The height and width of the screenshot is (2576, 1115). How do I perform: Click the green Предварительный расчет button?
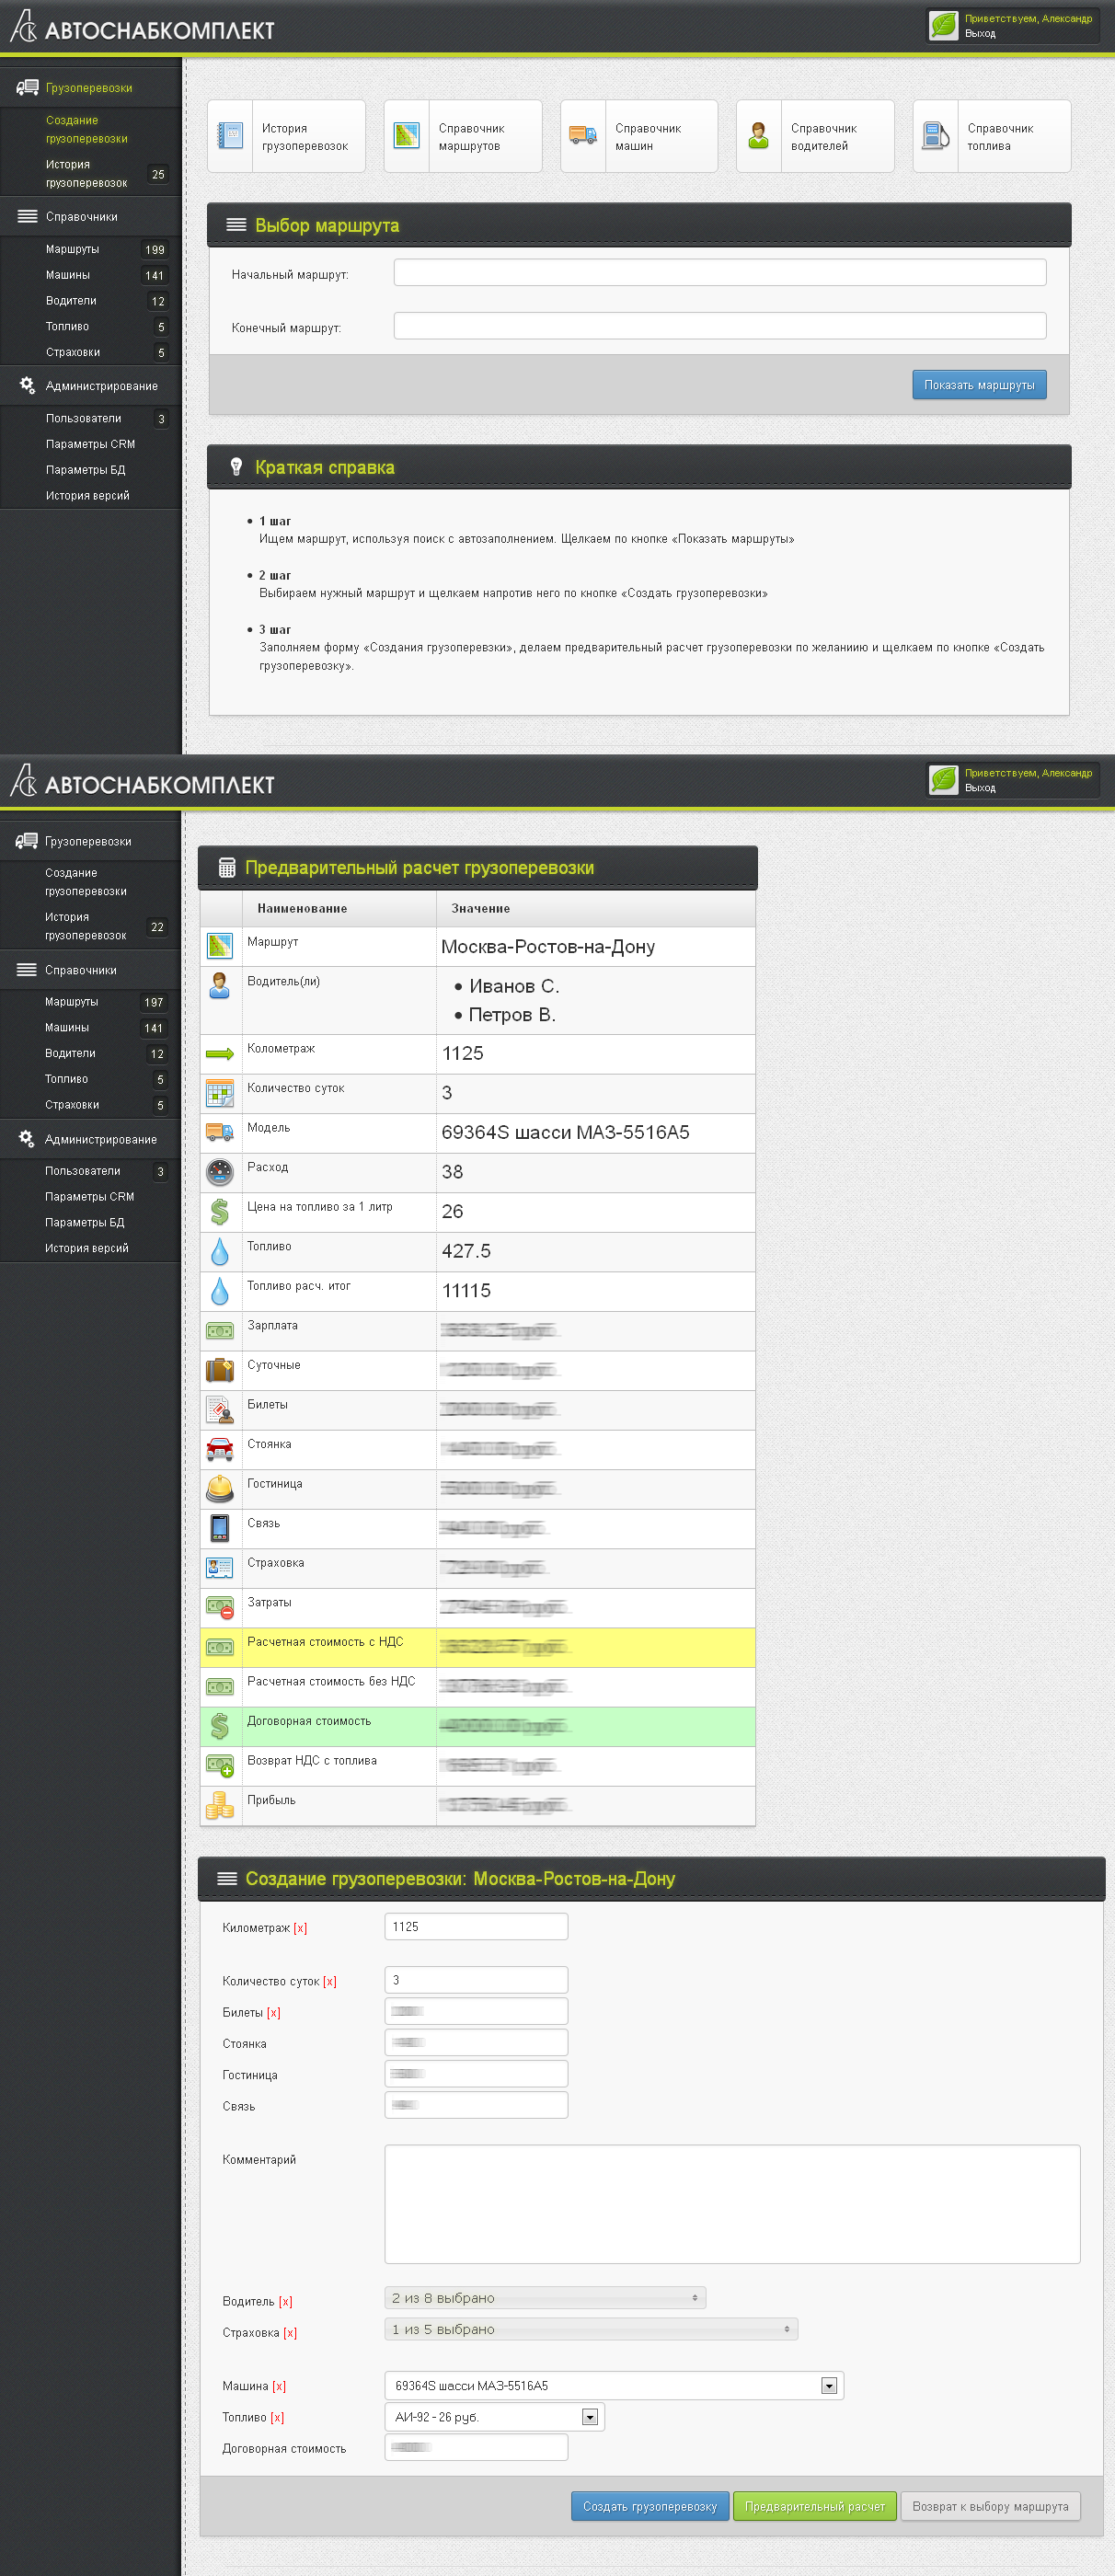pos(814,2506)
